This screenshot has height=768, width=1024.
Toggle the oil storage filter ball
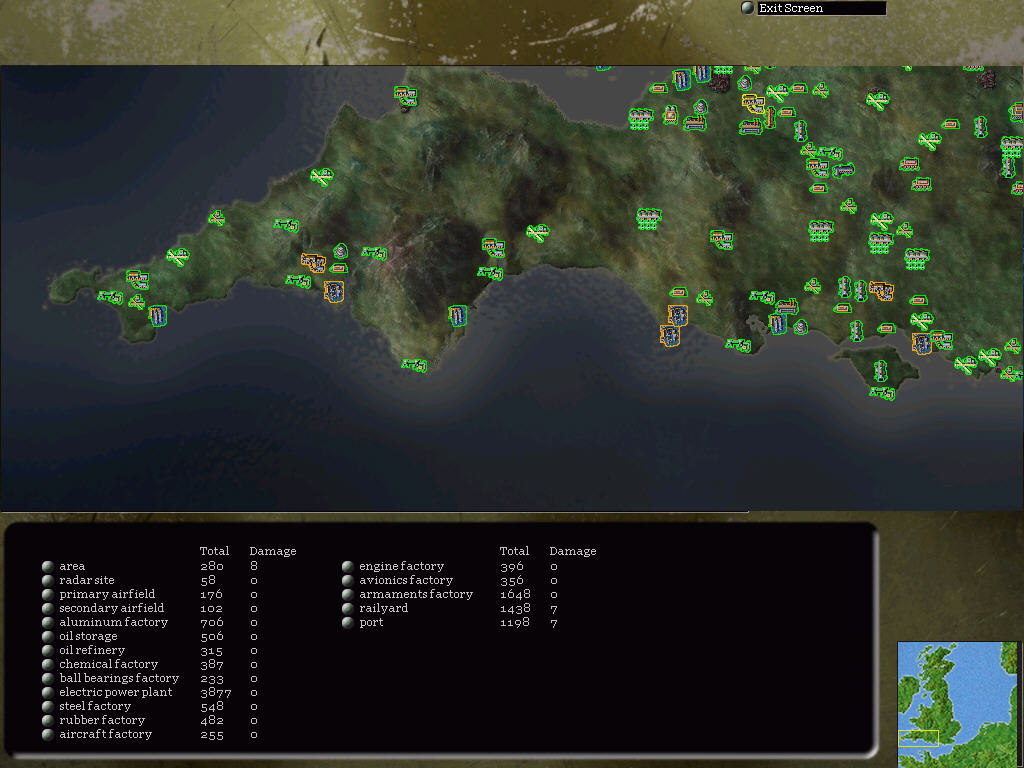point(48,636)
